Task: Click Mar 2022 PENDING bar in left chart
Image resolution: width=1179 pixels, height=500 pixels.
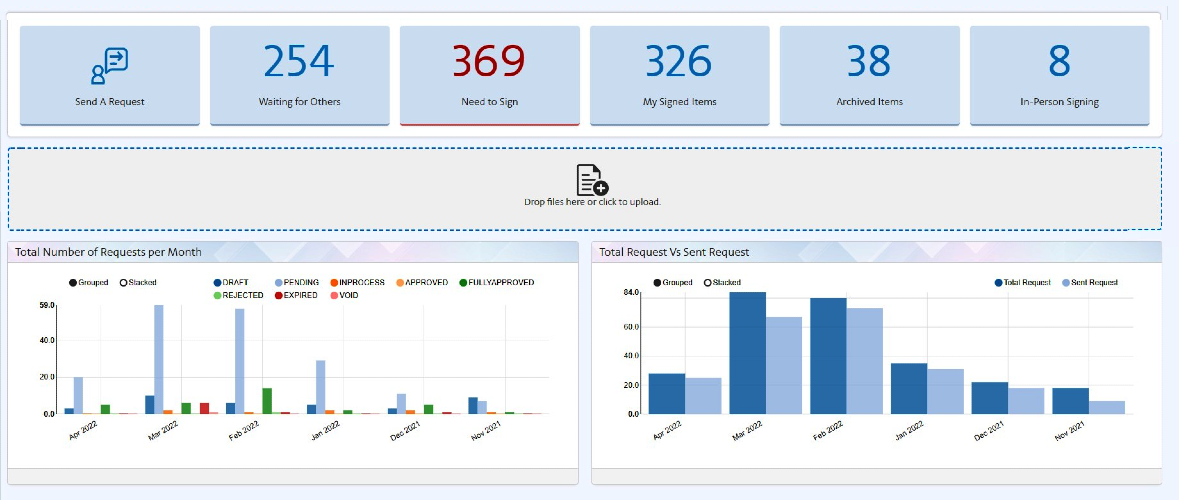Action: (x=159, y=359)
